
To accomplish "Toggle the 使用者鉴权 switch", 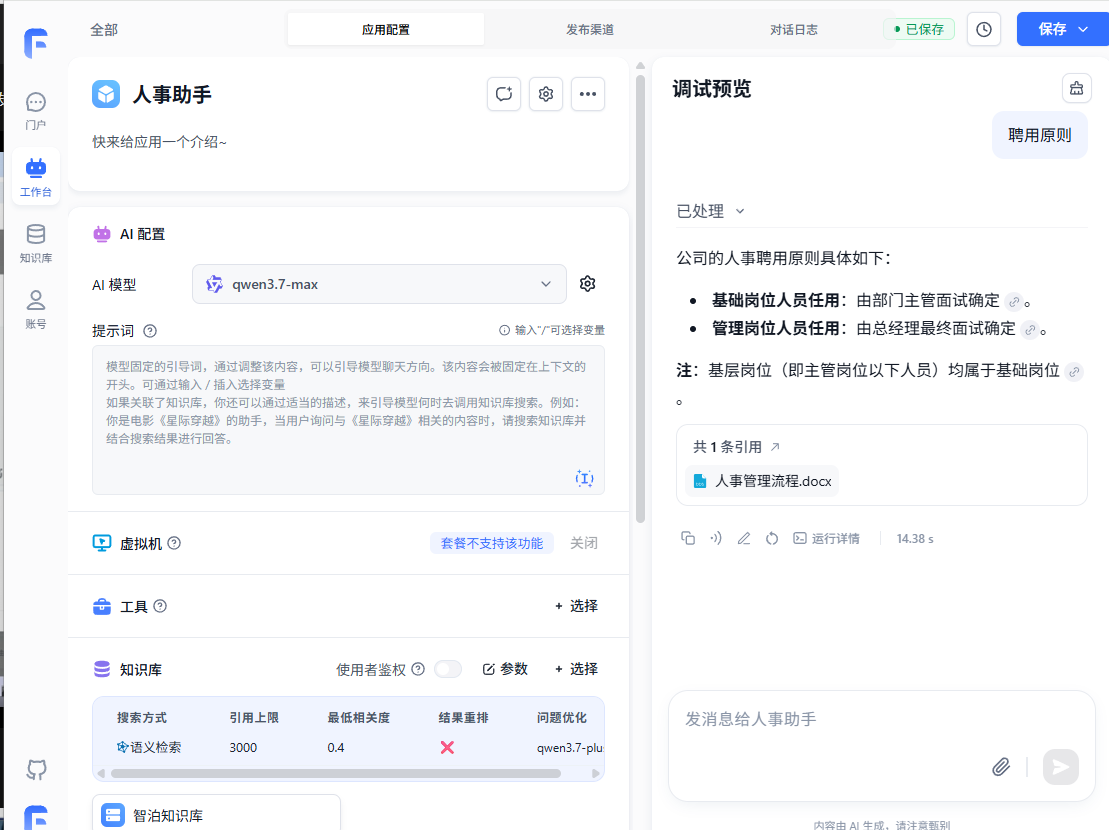I will tap(448, 669).
